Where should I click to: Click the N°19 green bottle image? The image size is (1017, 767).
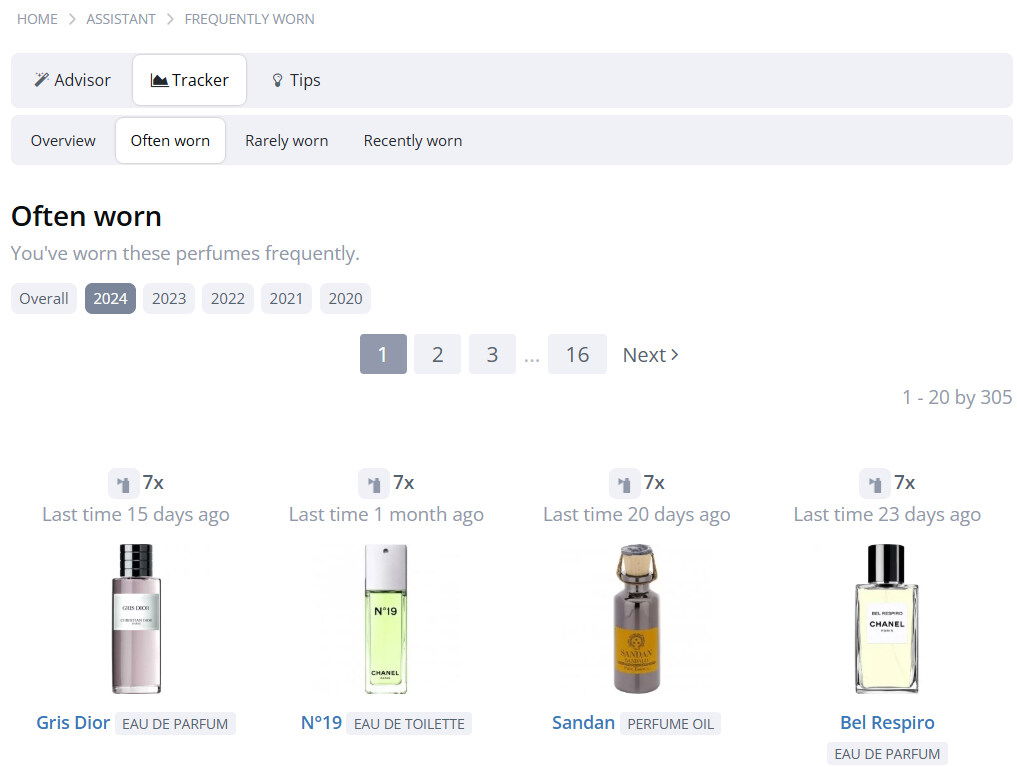[386, 619]
